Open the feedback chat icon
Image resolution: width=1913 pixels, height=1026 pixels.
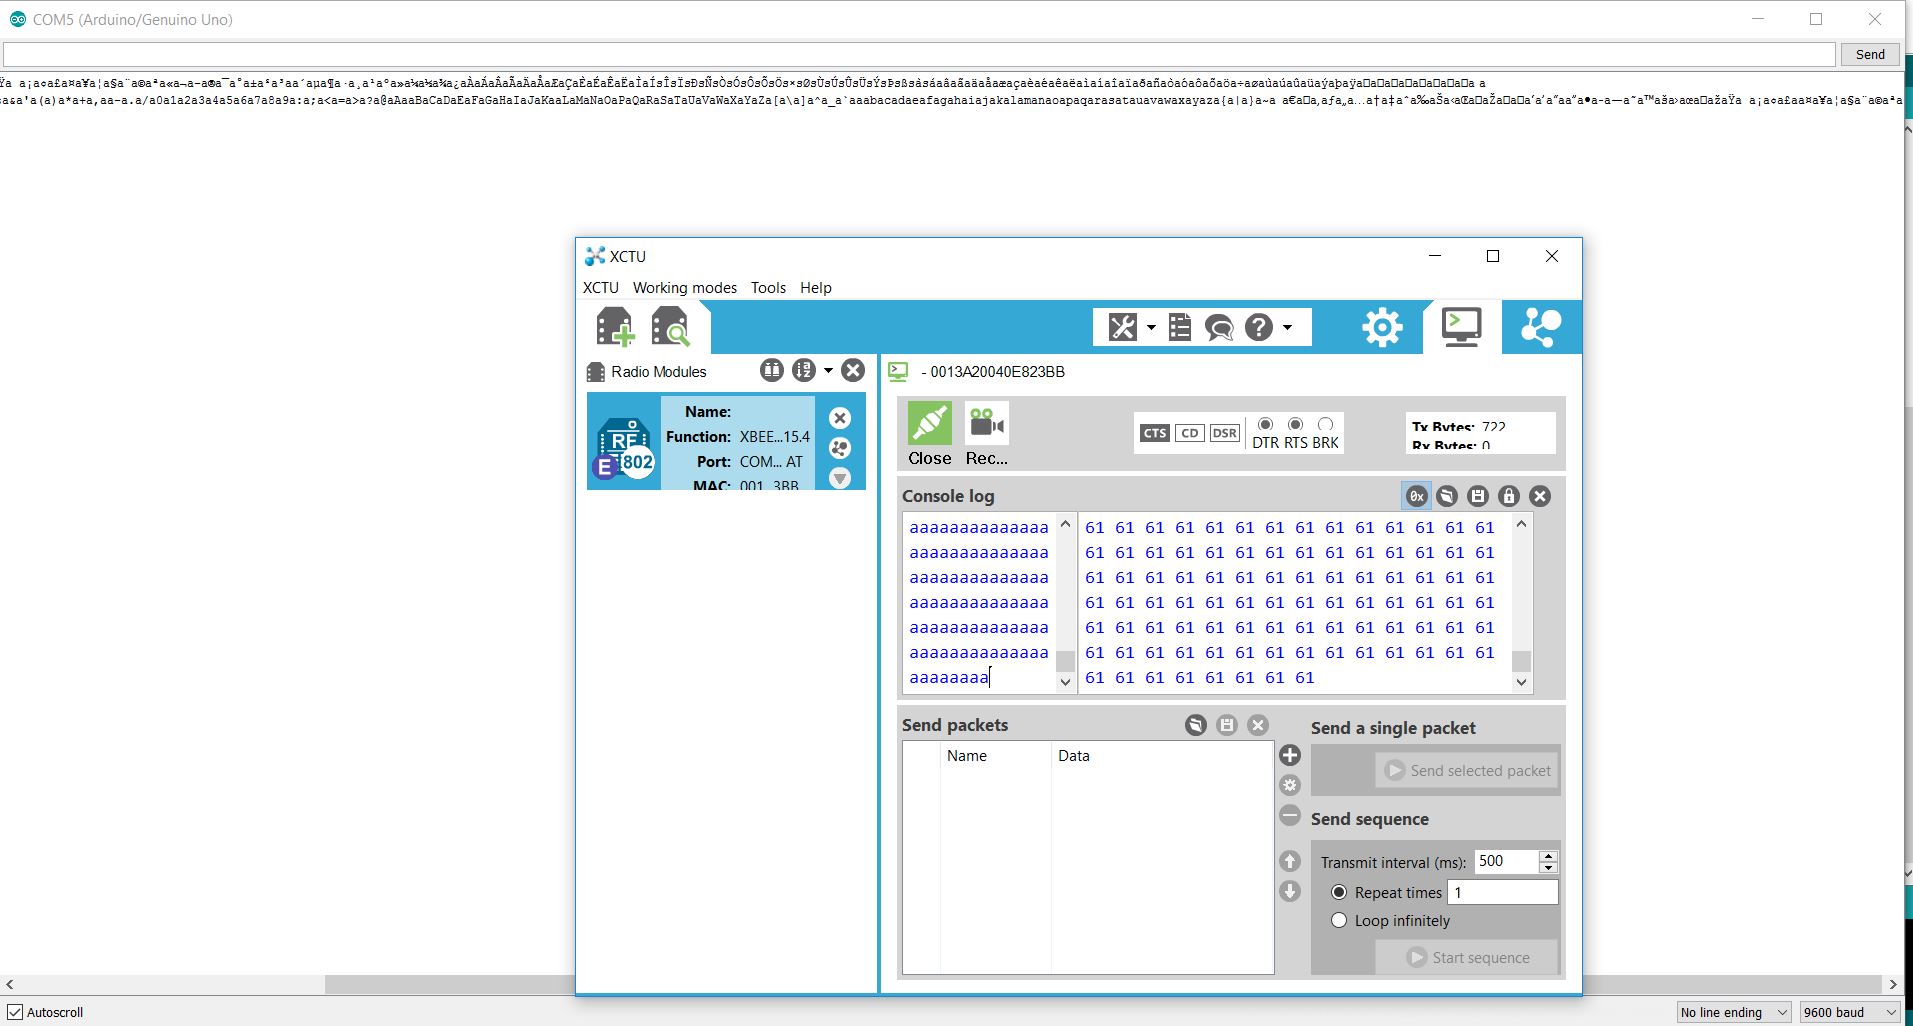1220,327
